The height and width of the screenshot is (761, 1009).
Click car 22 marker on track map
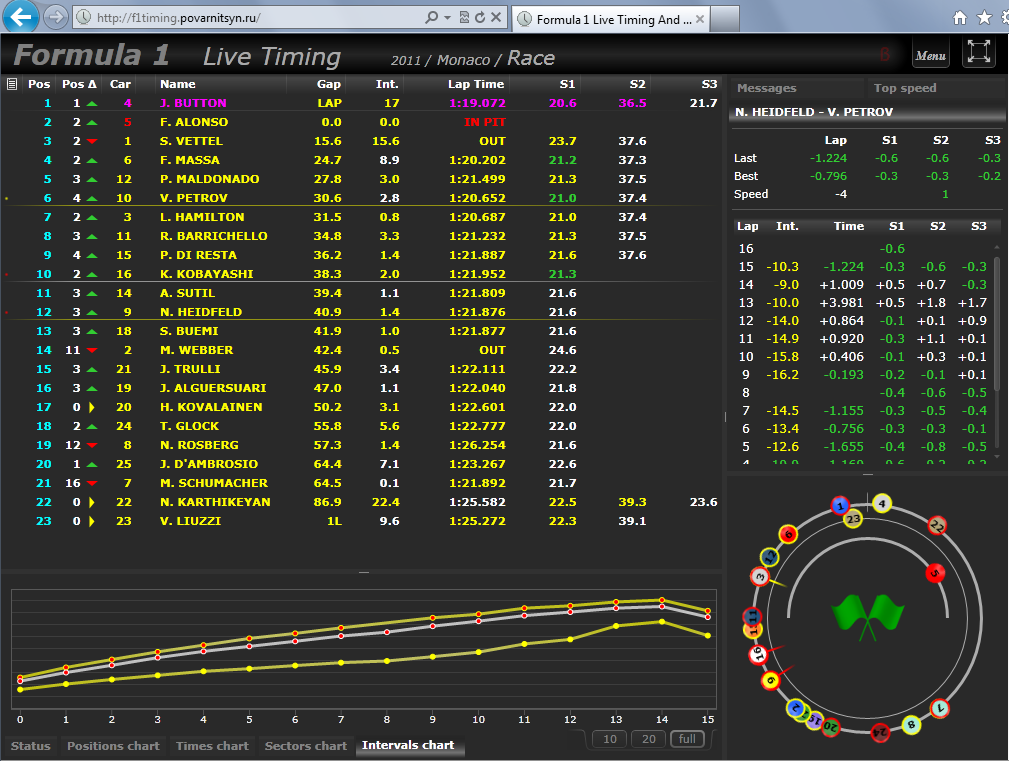[x=938, y=526]
